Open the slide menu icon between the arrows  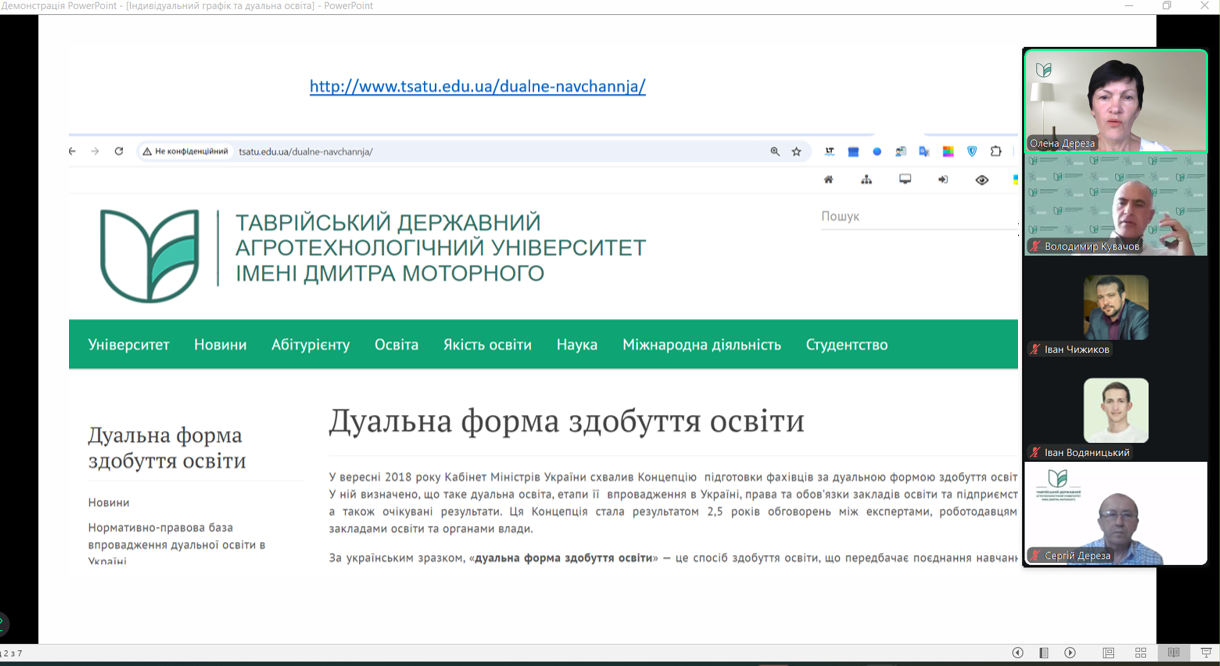(x=1044, y=653)
